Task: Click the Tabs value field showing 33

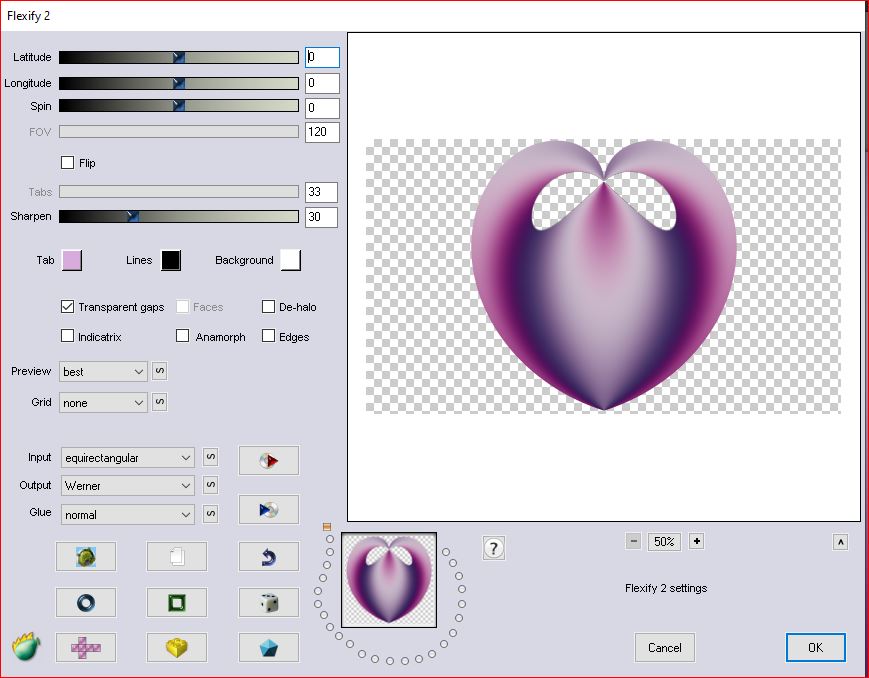Action: (x=321, y=192)
